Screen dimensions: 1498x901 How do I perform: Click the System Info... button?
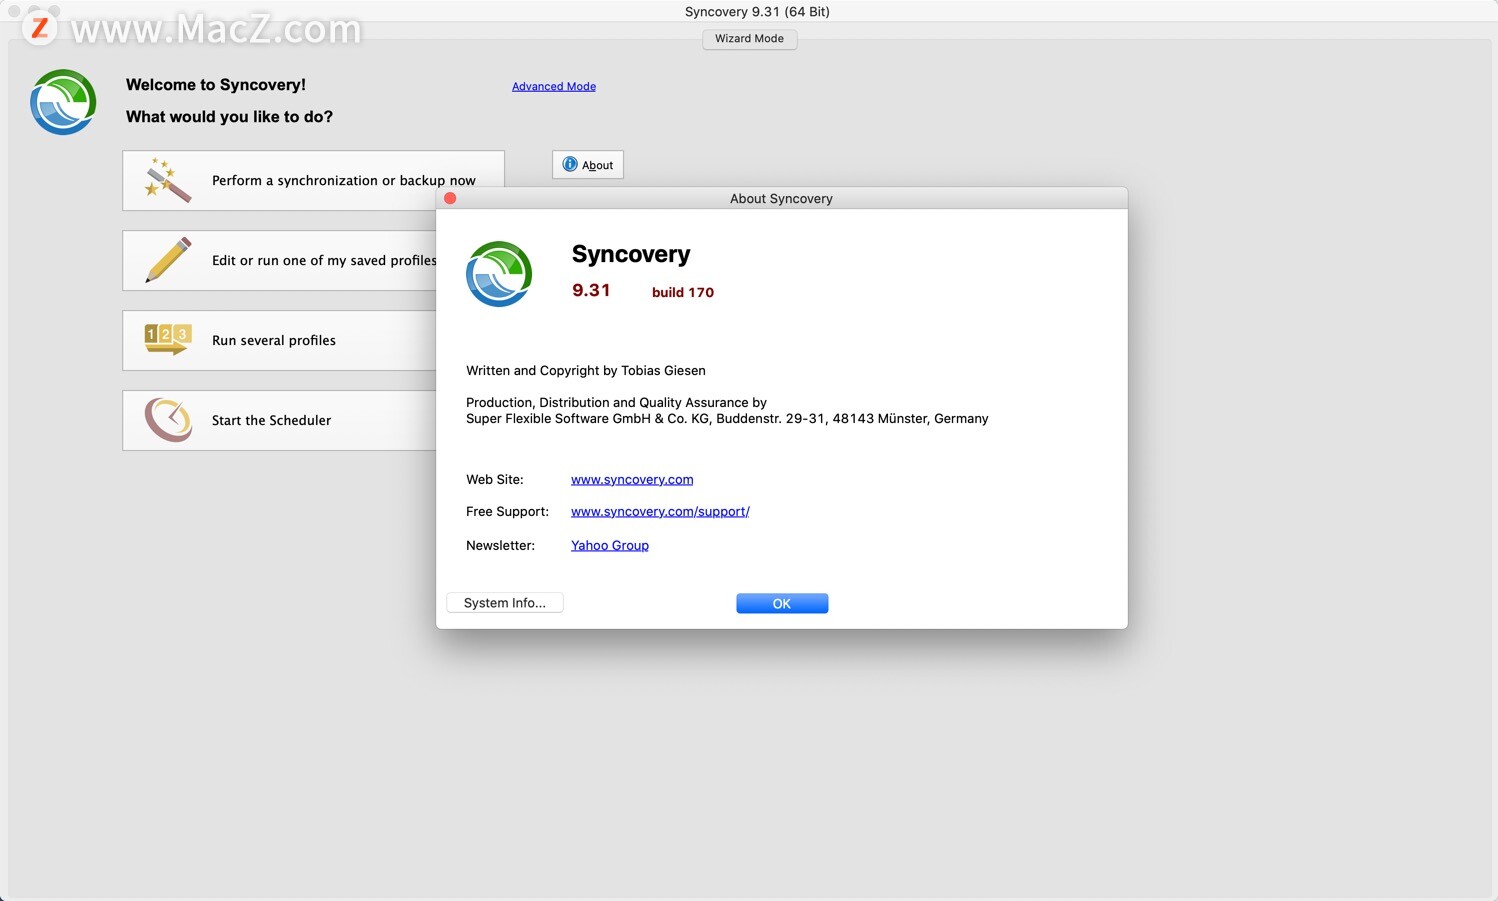point(505,603)
